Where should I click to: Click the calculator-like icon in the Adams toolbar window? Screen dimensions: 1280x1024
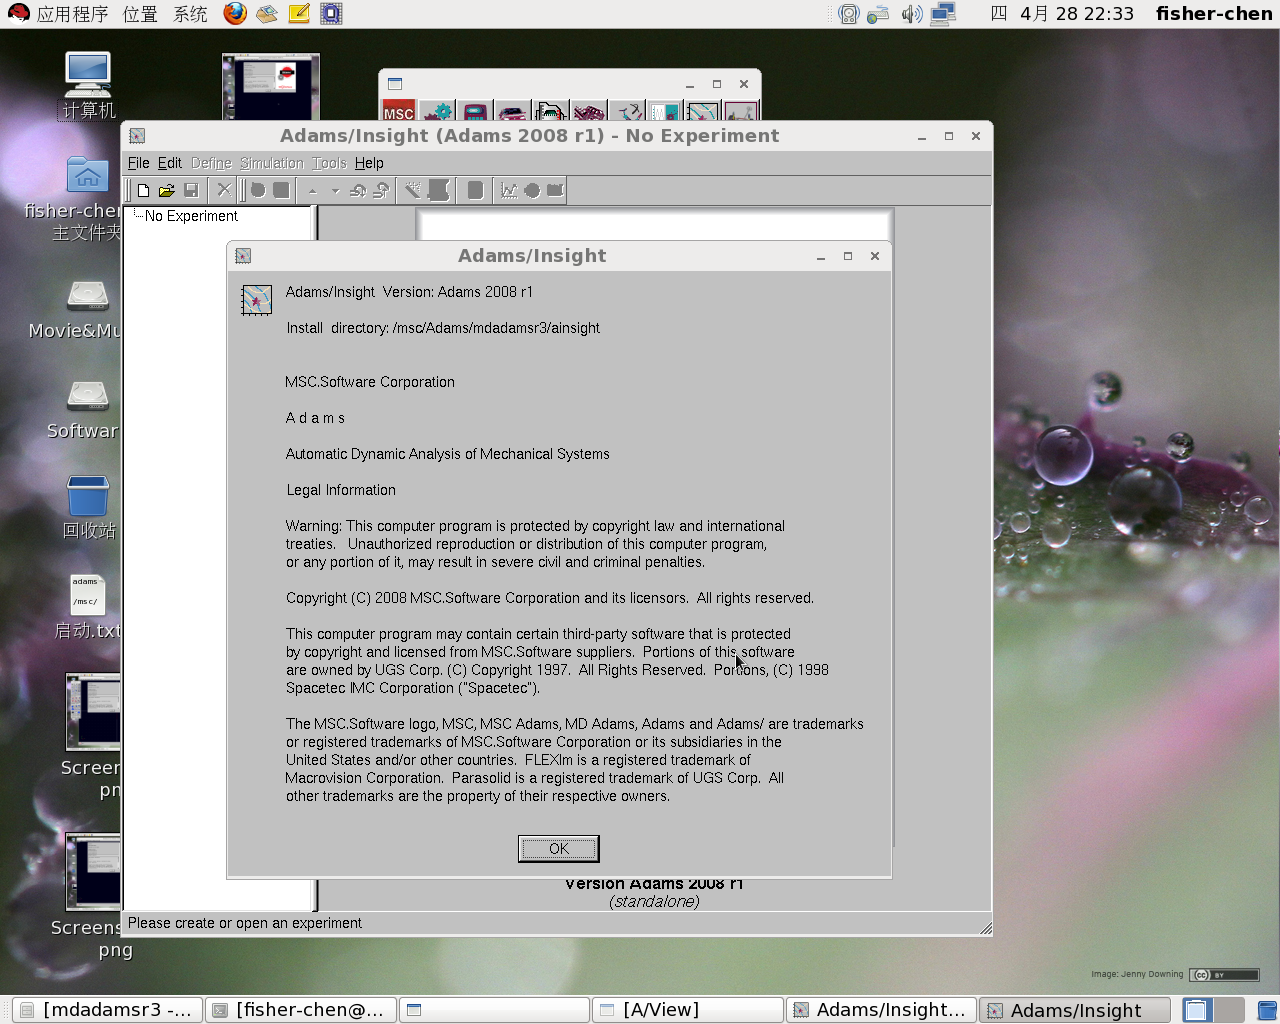[x=475, y=112]
